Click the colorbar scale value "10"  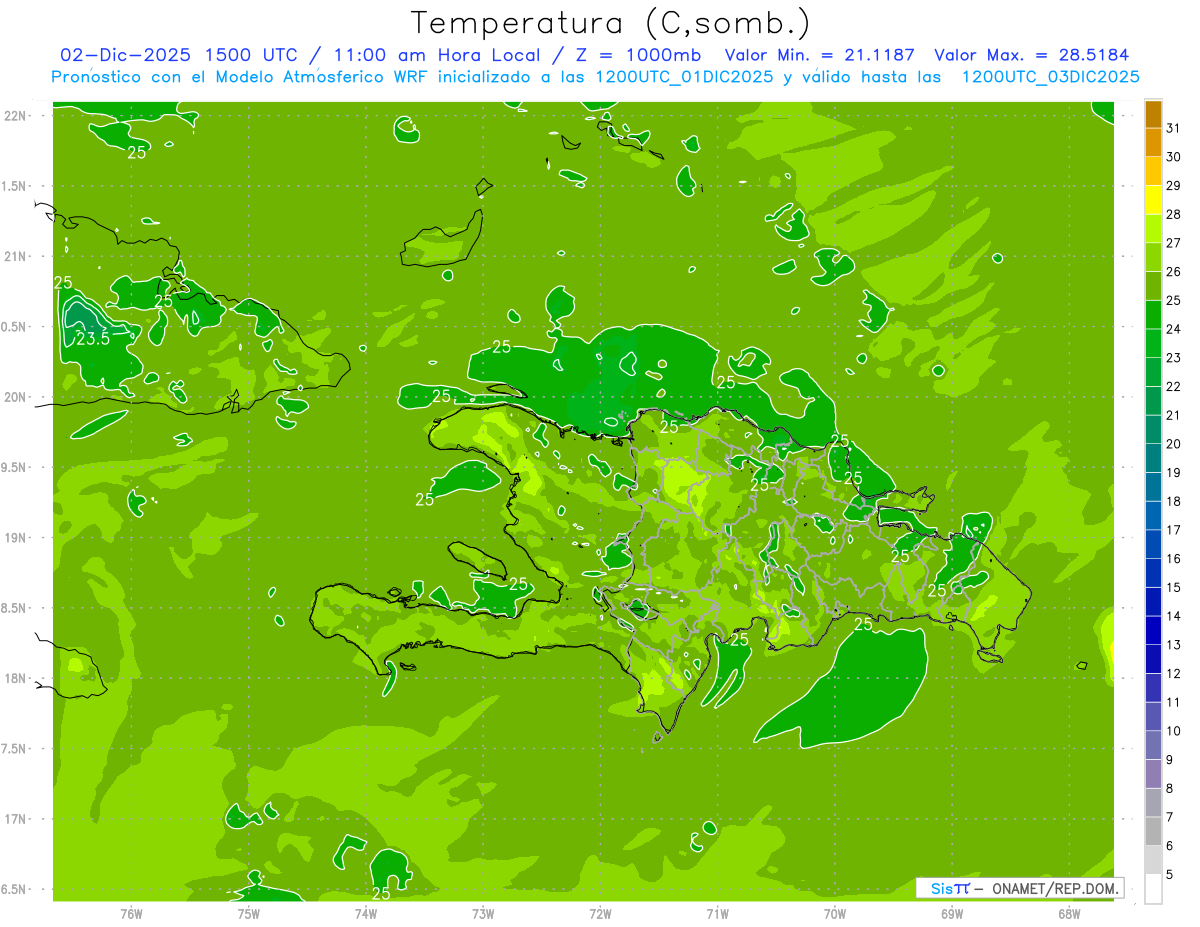(1174, 731)
